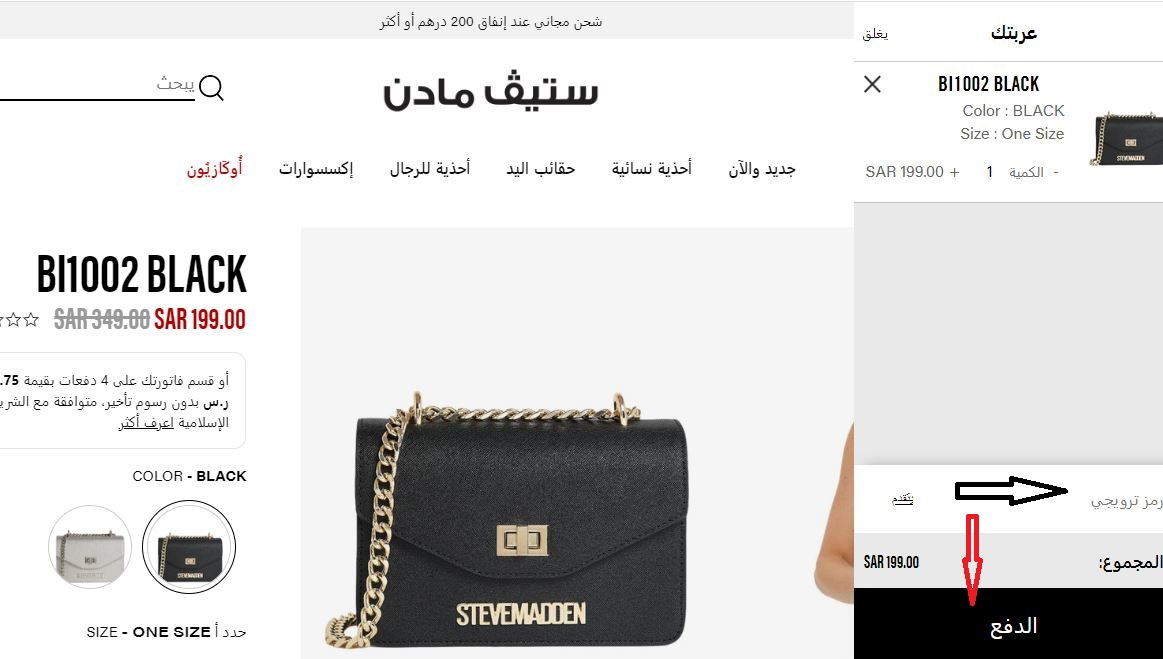Open the أحذية نسائية menu

point(651,169)
